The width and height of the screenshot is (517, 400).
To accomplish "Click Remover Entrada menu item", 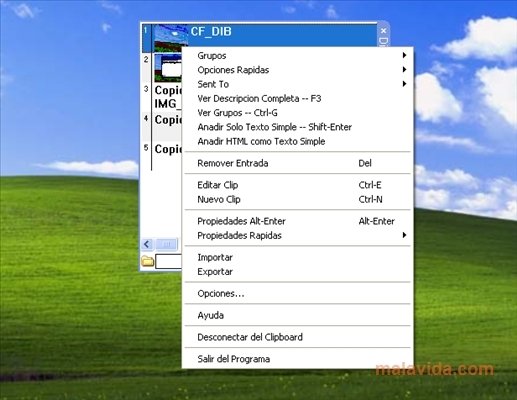I will 298,163.
